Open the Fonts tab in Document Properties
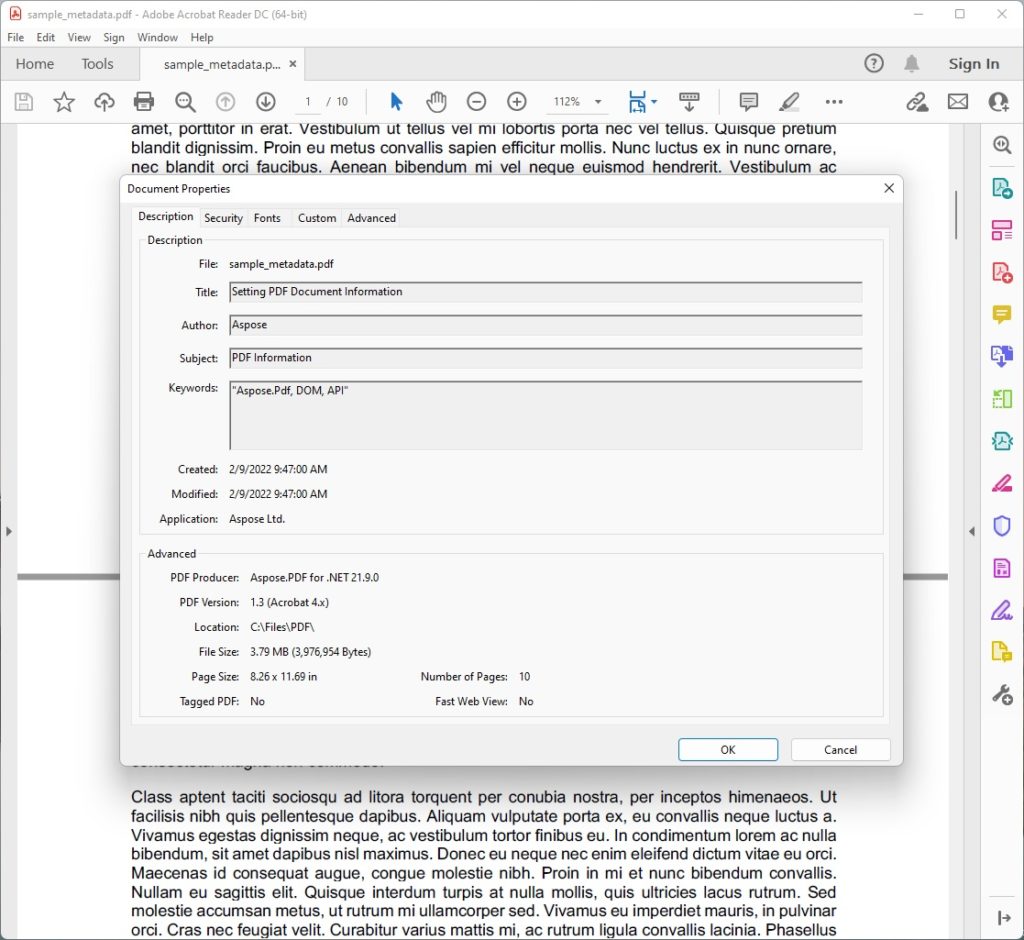 tap(267, 218)
